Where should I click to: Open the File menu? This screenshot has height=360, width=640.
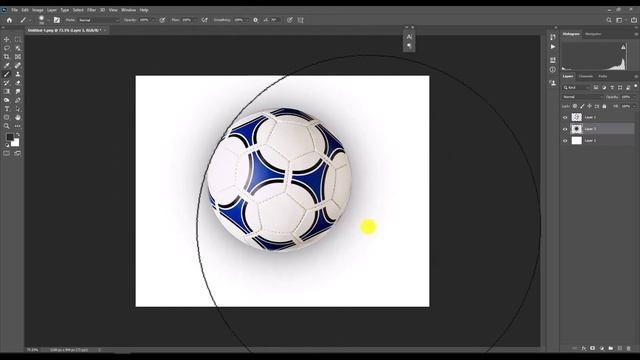(x=14, y=10)
